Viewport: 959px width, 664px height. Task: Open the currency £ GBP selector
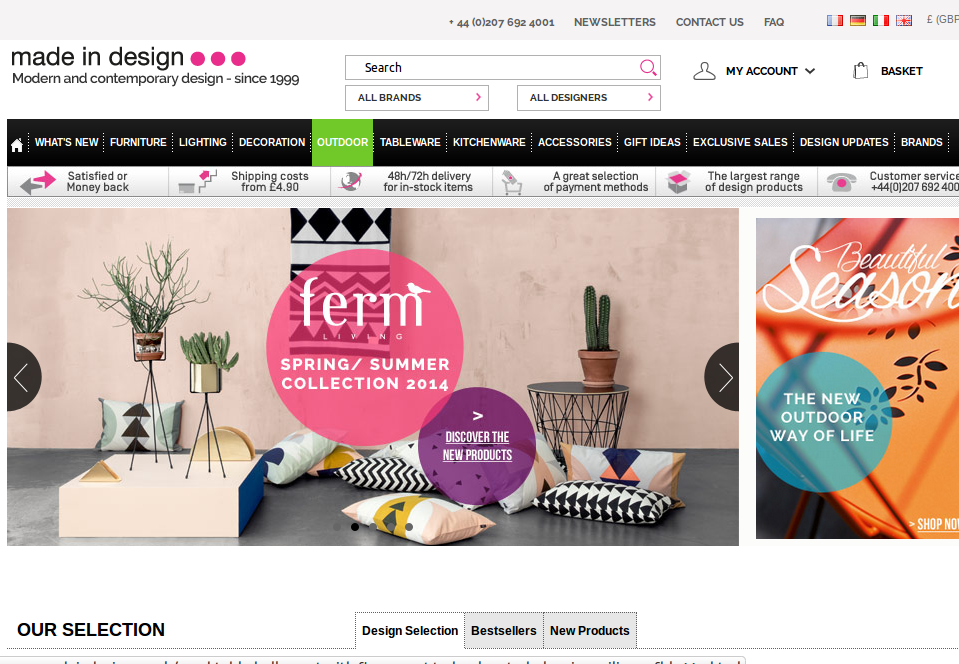[942, 20]
